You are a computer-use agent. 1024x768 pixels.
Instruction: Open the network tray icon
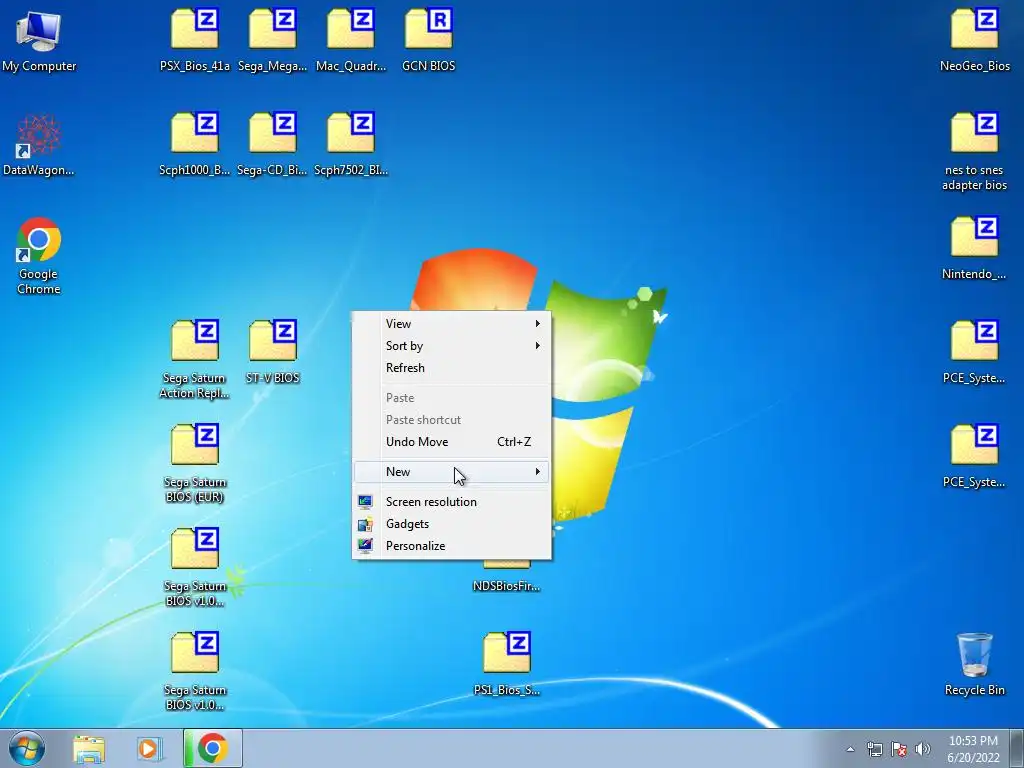[874, 749]
